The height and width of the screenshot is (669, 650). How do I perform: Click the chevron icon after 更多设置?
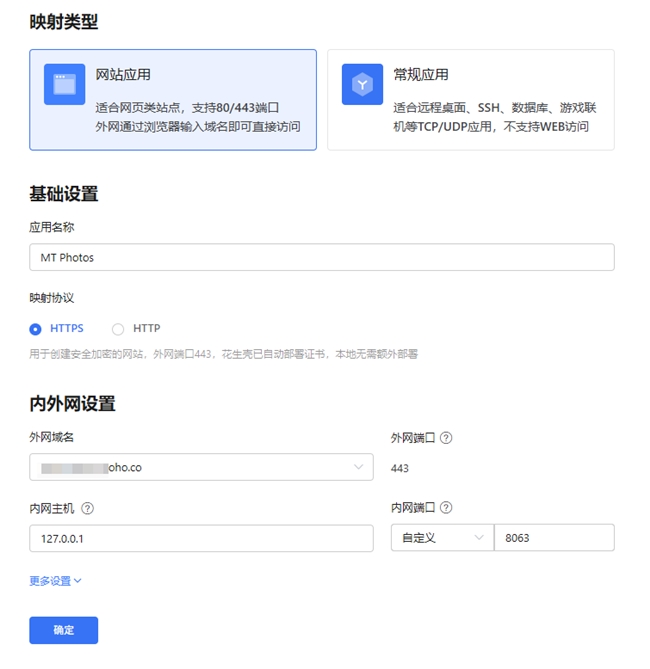point(78,581)
